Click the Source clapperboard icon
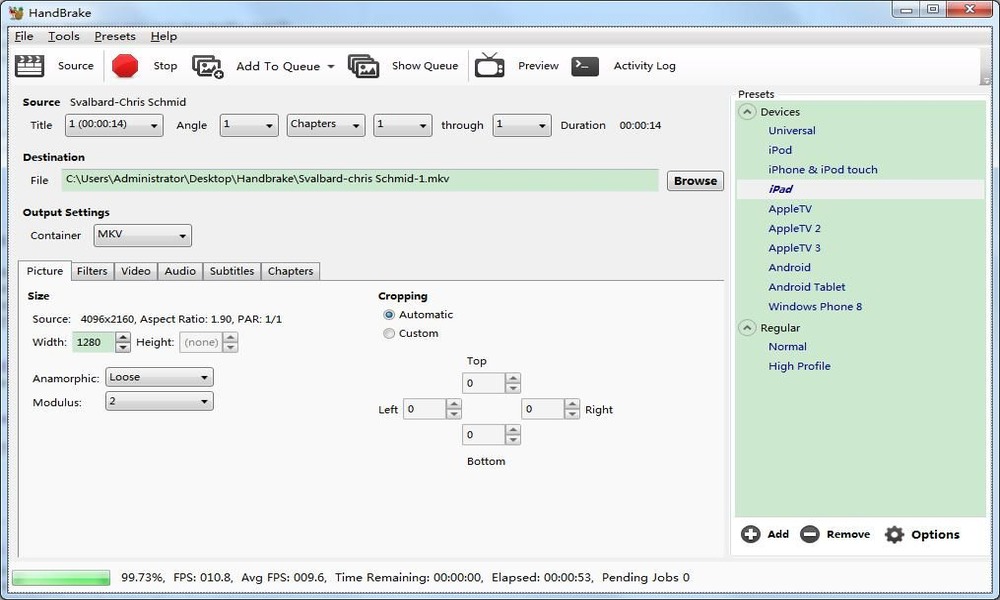This screenshot has width=1000, height=600. (x=30, y=66)
